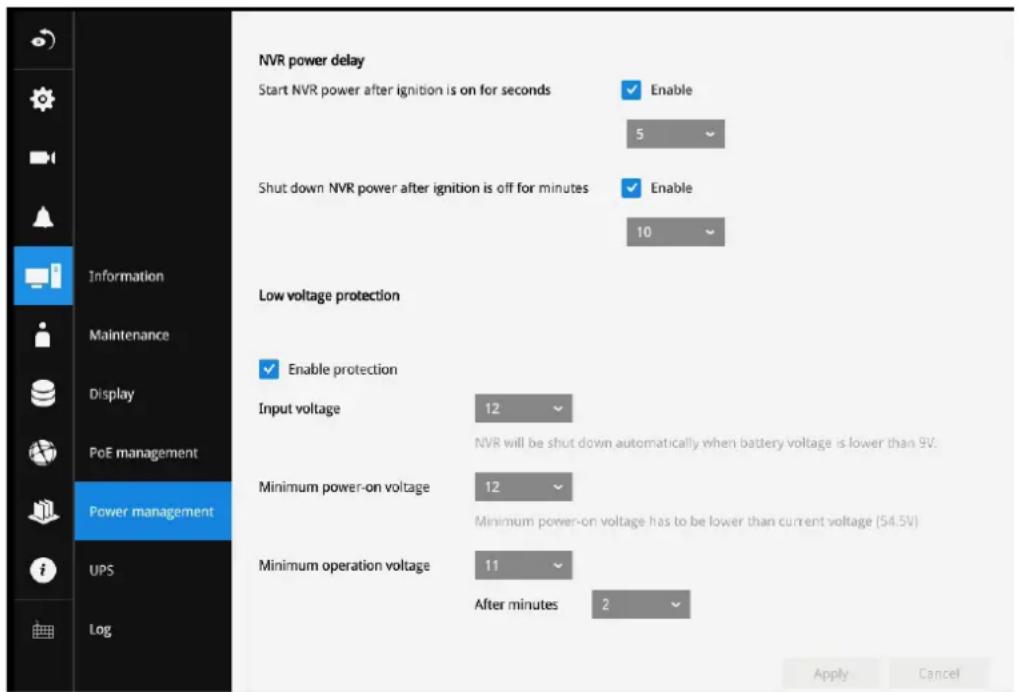
Task: Click the live view return icon
Action: click(x=43, y=40)
